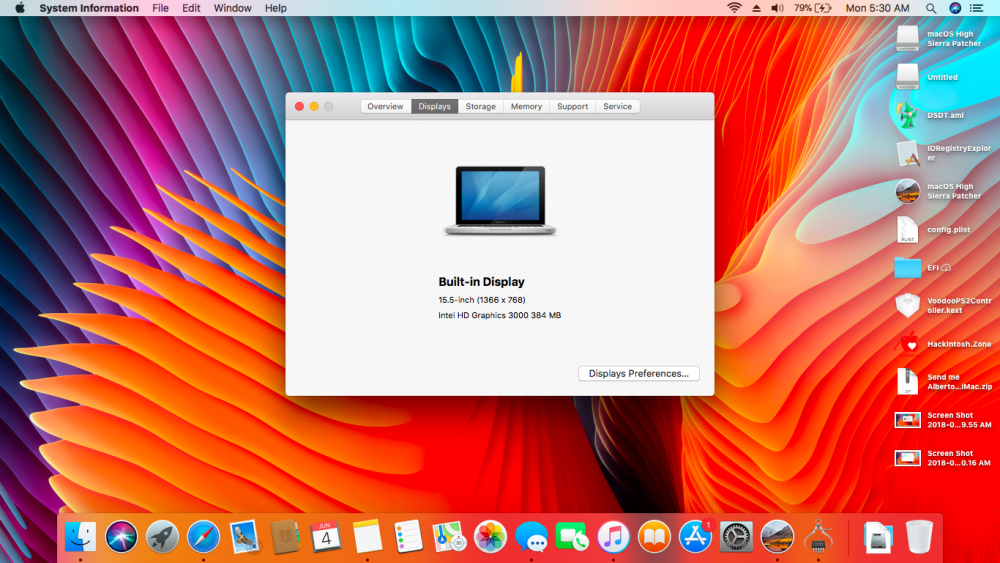Open the clock showing Mon 5:30 AM
The height and width of the screenshot is (563, 1000).
click(x=877, y=8)
